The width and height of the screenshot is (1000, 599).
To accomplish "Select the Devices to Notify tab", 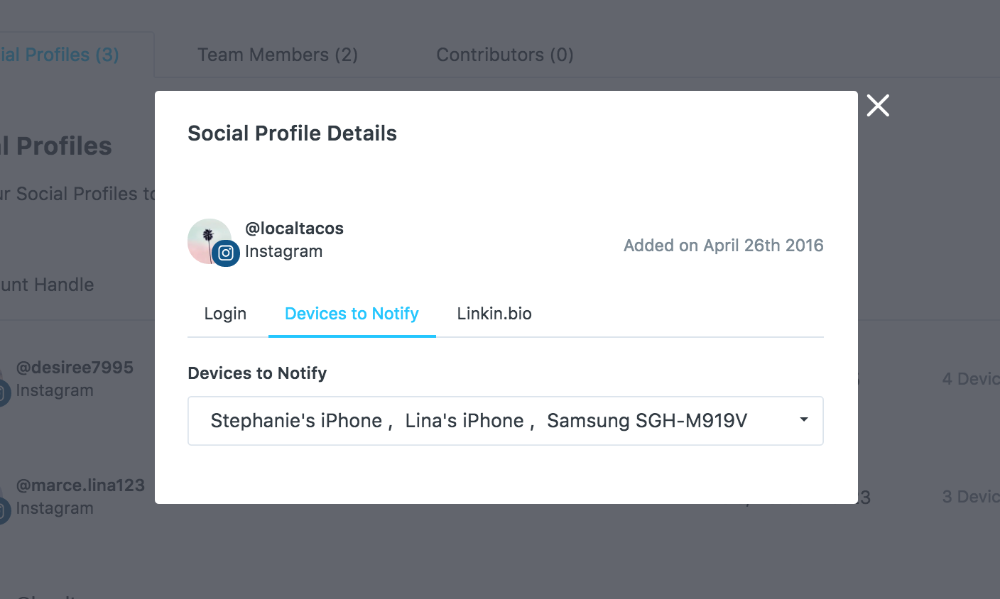I will [x=351, y=314].
